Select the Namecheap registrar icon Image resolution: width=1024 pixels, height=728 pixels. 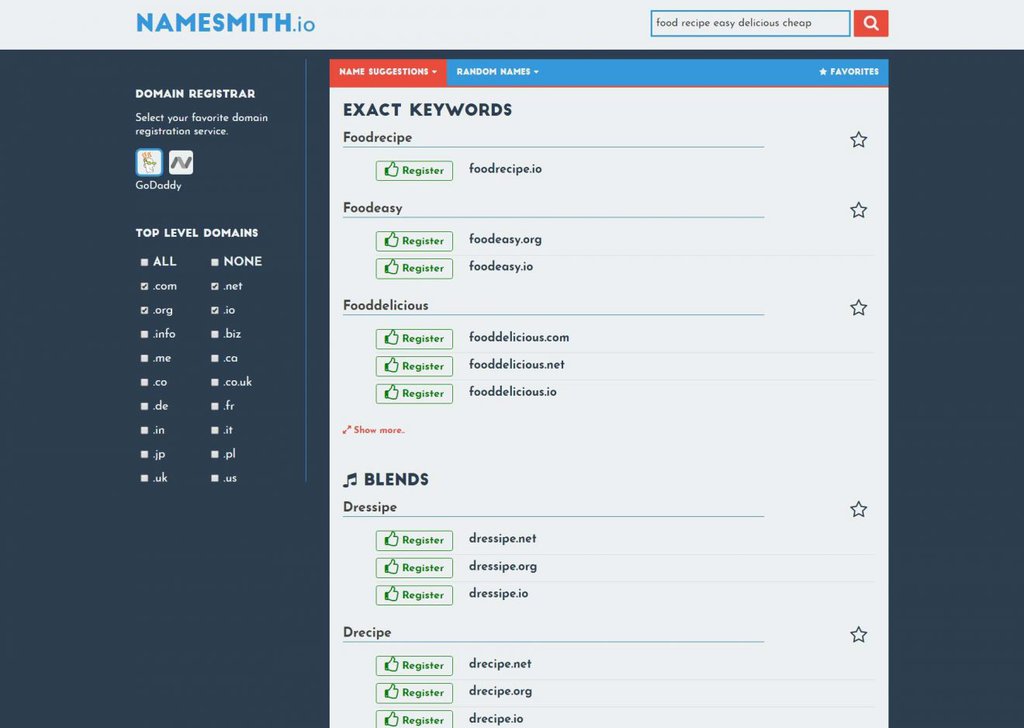click(x=181, y=163)
